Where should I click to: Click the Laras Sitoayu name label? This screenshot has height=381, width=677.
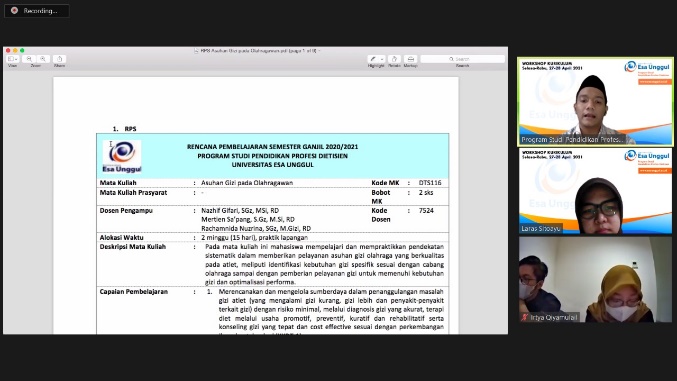[x=541, y=229]
